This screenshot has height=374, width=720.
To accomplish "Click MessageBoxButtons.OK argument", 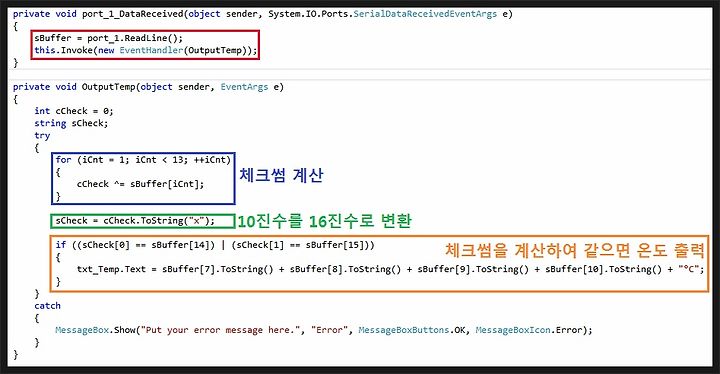I will tap(411, 330).
